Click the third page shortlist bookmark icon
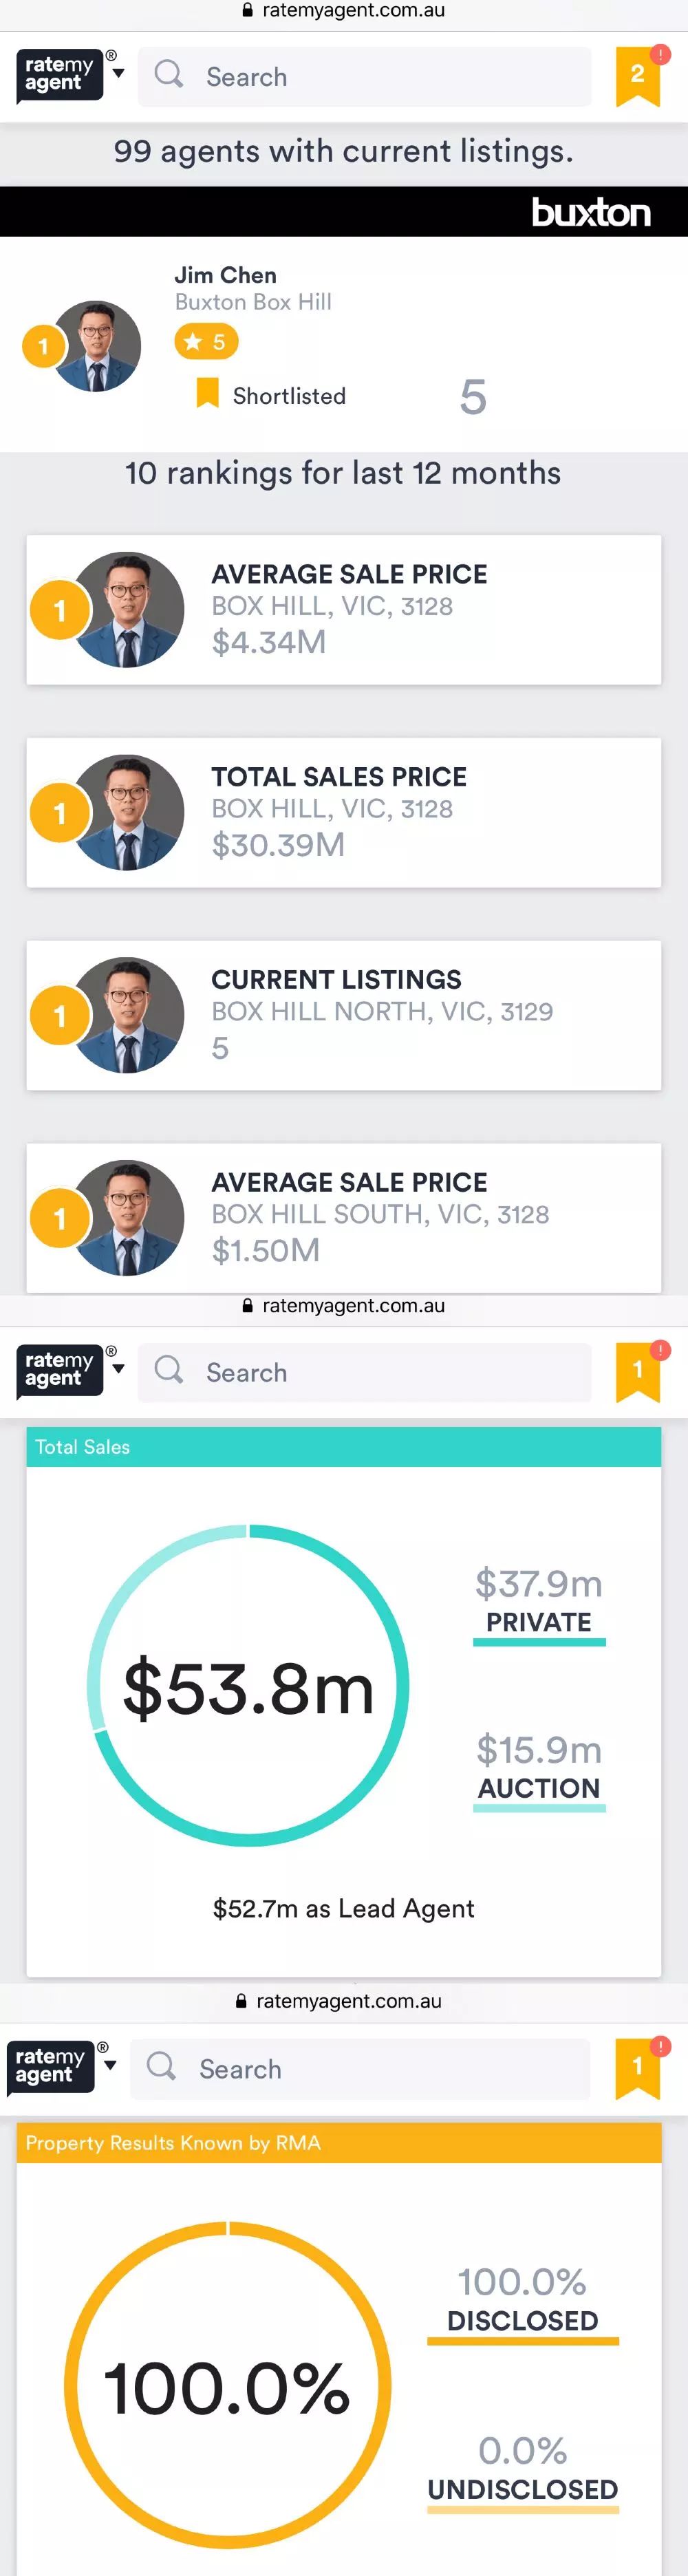 (x=637, y=2068)
